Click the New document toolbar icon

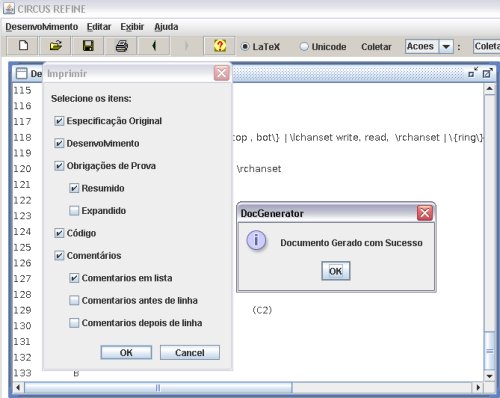(23, 46)
